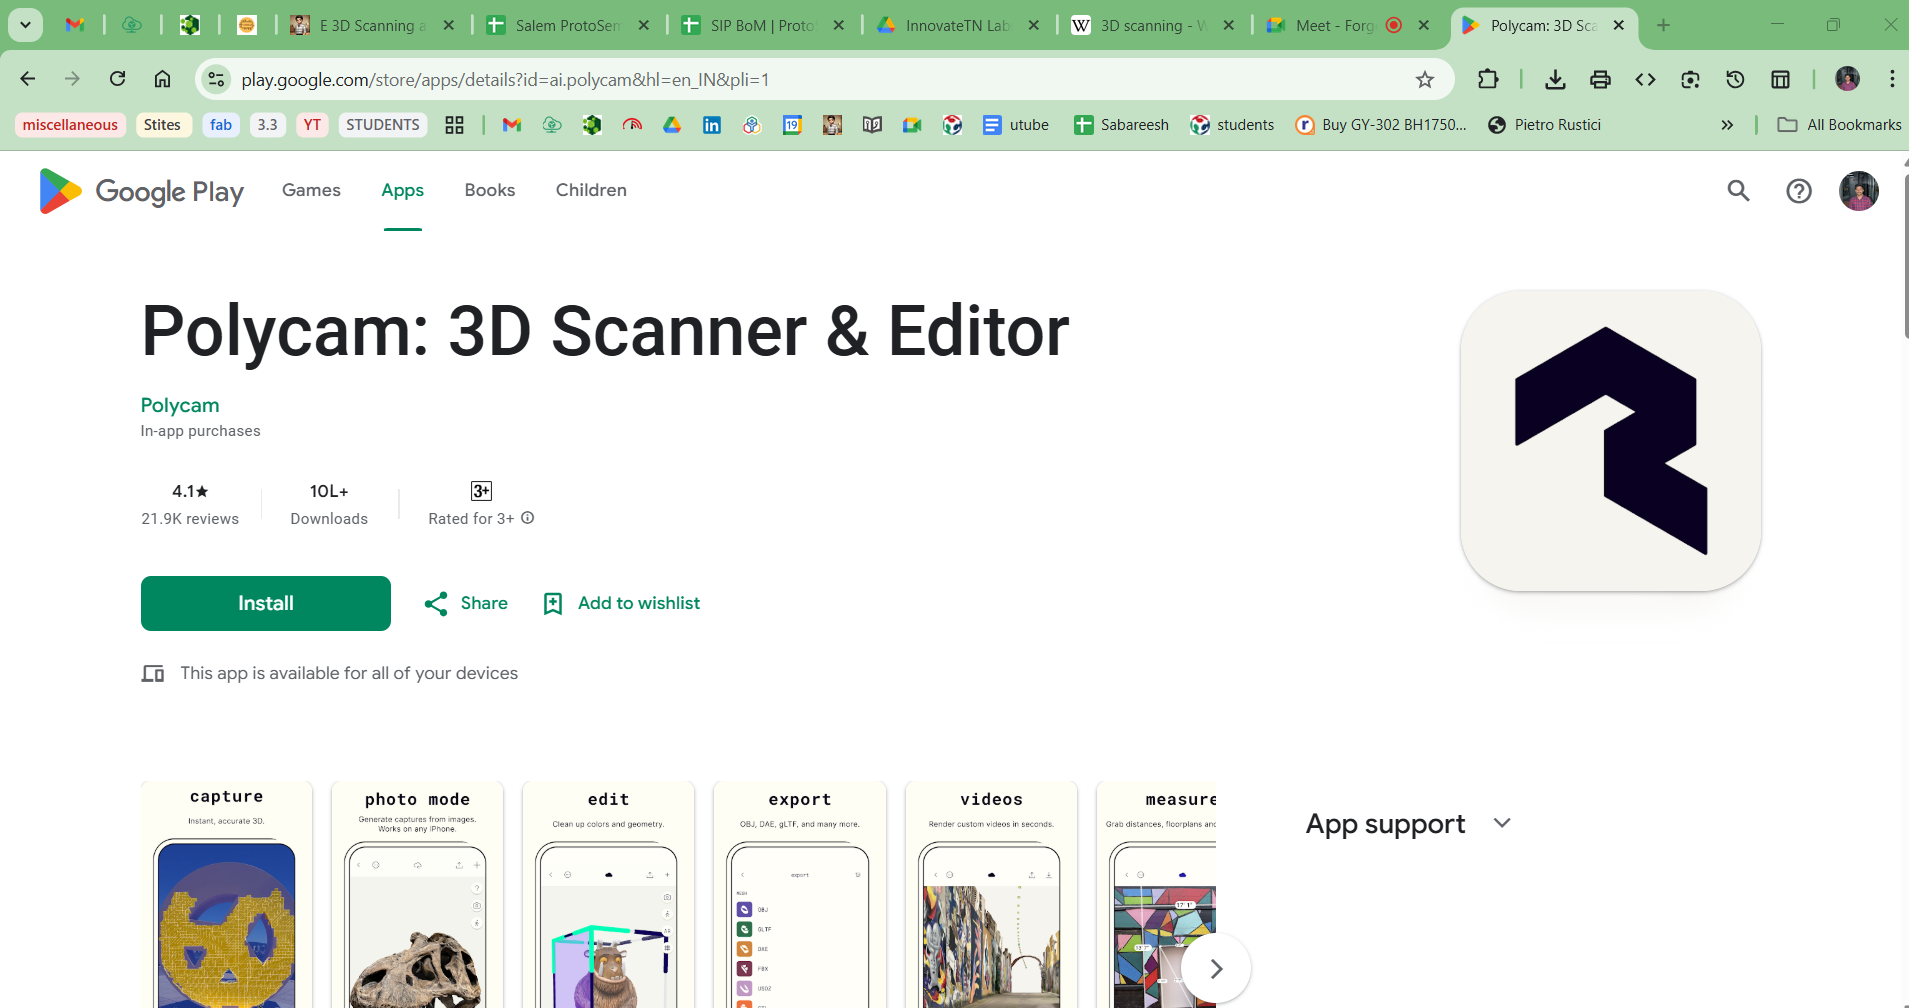Show more bookmarks chevron
This screenshot has width=1909, height=1008.
pyautogui.click(x=1727, y=125)
